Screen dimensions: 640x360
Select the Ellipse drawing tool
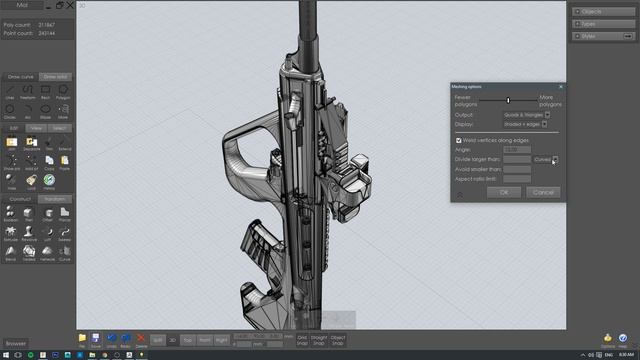pos(45,111)
